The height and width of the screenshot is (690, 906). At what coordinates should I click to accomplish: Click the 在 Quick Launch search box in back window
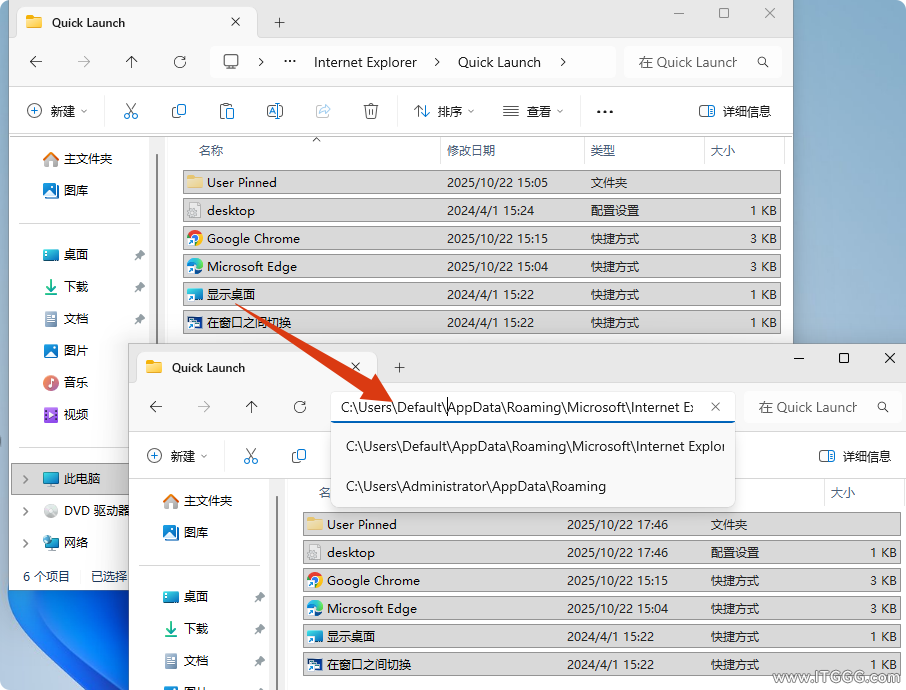(x=688, y=62)
